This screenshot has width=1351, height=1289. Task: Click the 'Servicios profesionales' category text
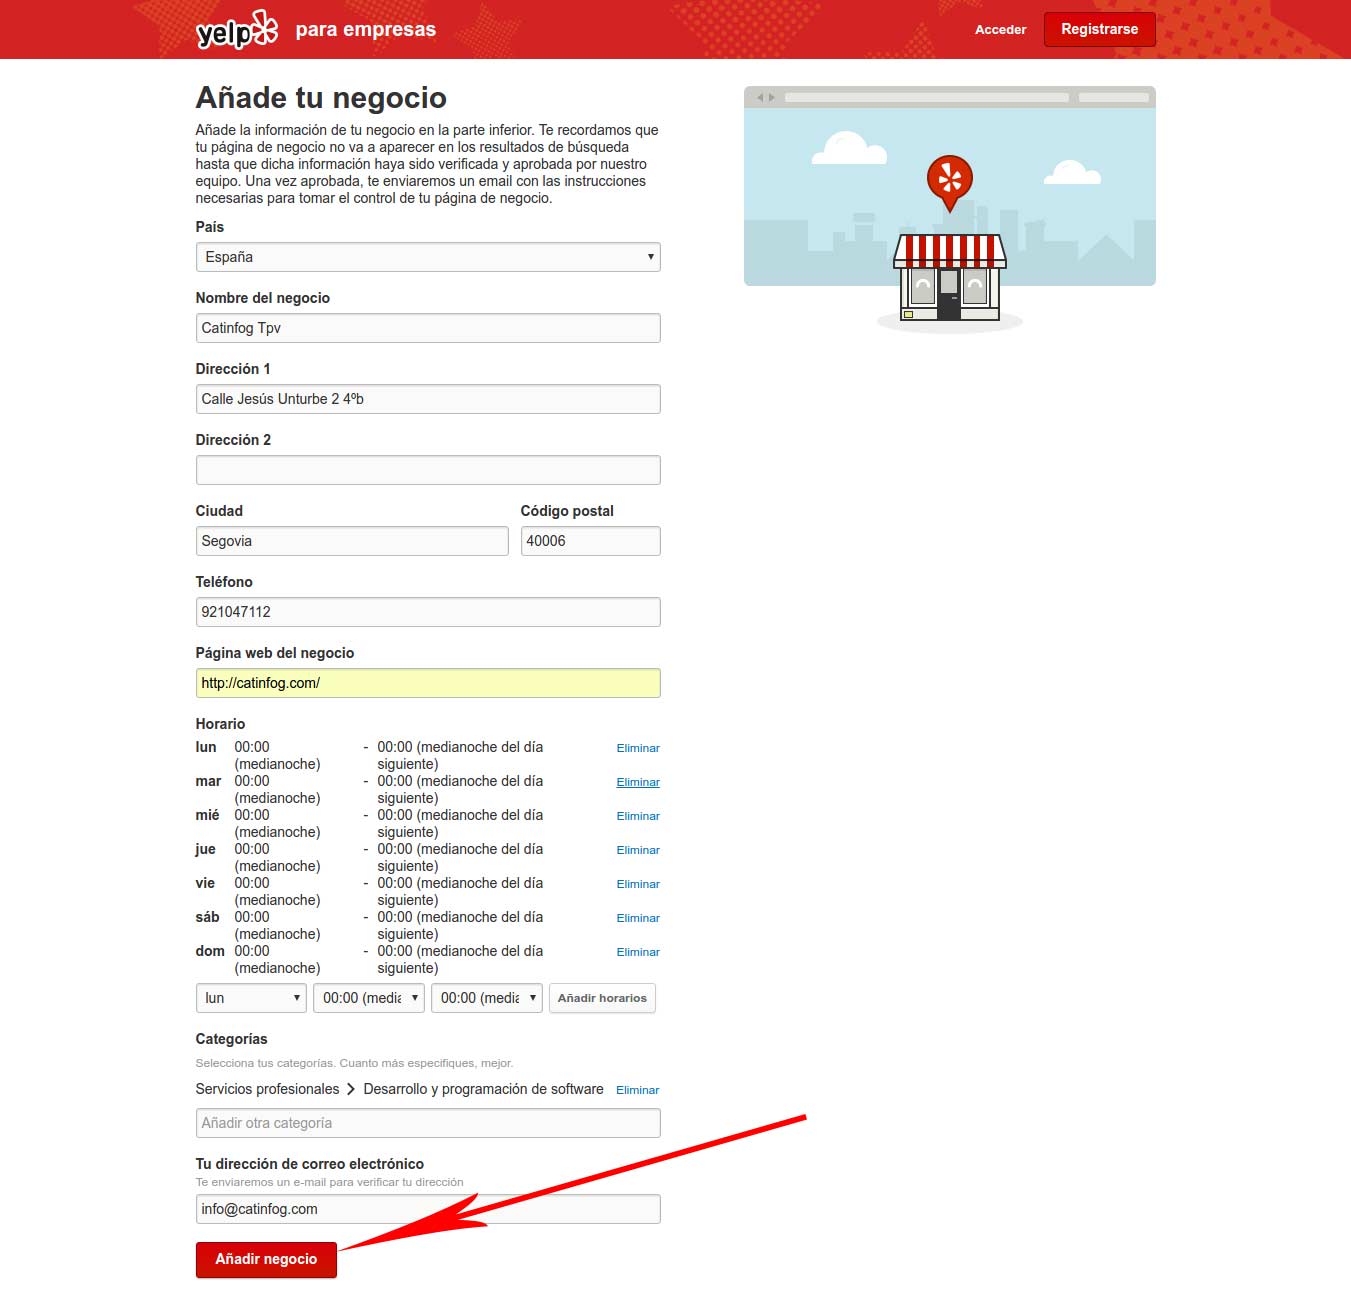click(x=267, y=1089)
